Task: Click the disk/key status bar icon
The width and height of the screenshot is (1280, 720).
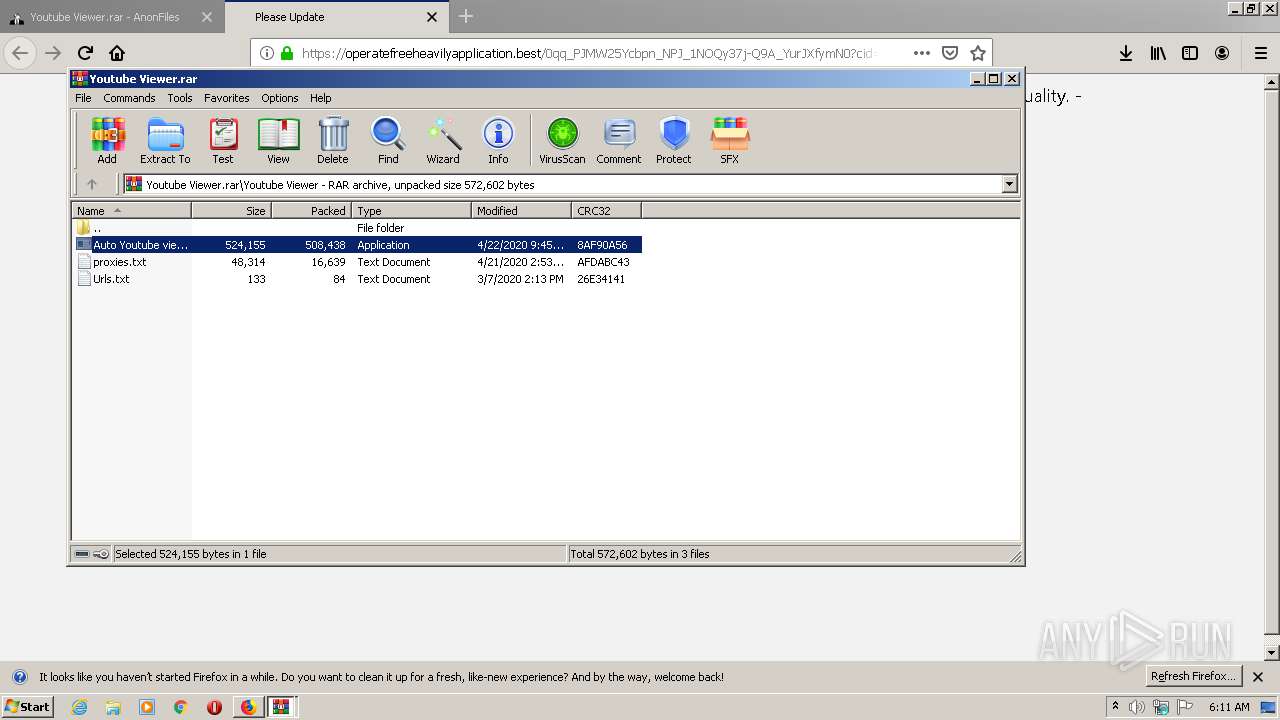Action: [x=92, y=554]
